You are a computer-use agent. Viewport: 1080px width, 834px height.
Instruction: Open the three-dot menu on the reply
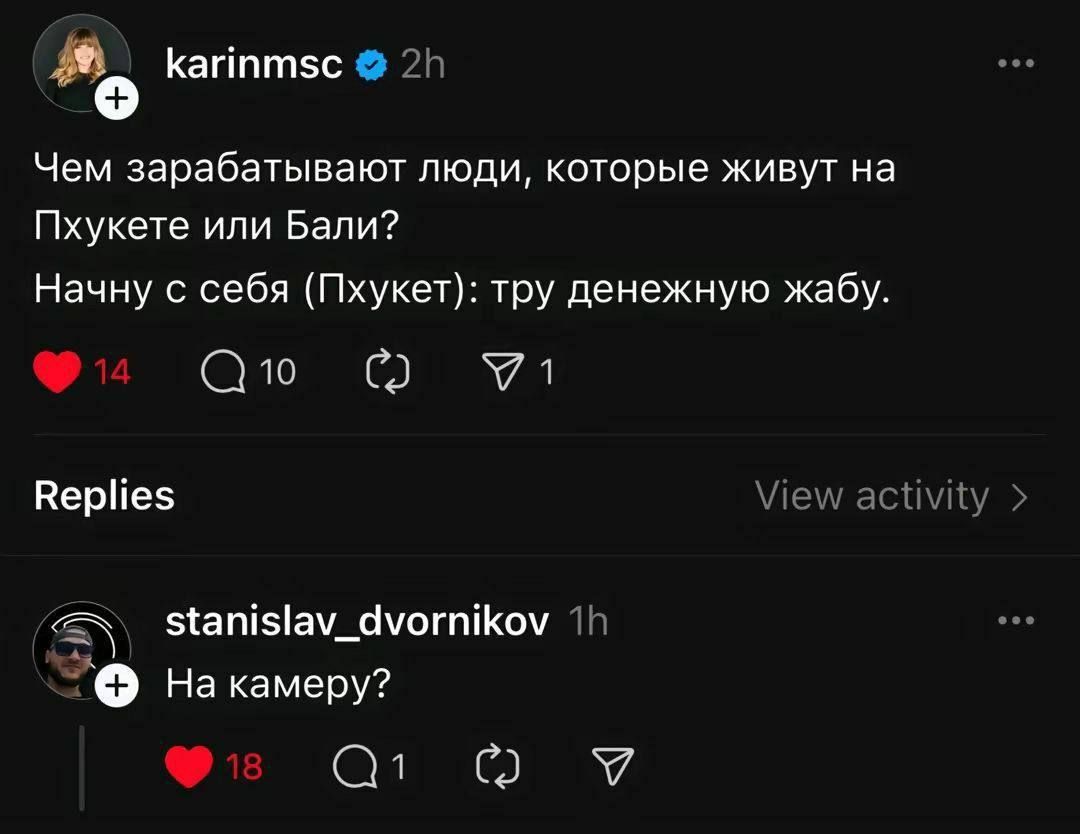pos(1017,620)
